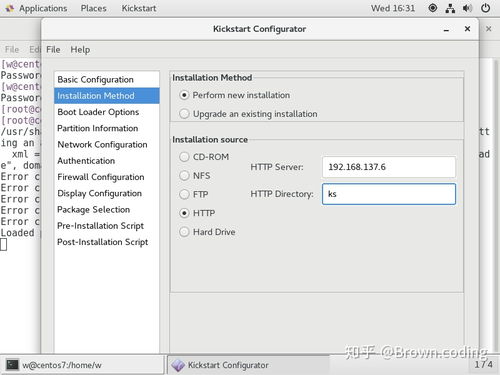Open the volume speaker icon

(x=467, y=8)
